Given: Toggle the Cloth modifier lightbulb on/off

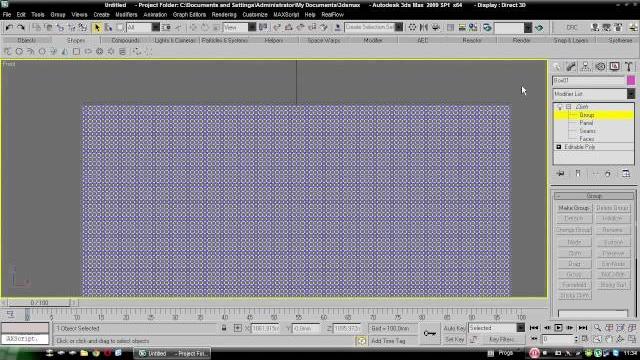Looking at the screenshot, I should pos(560,107).
